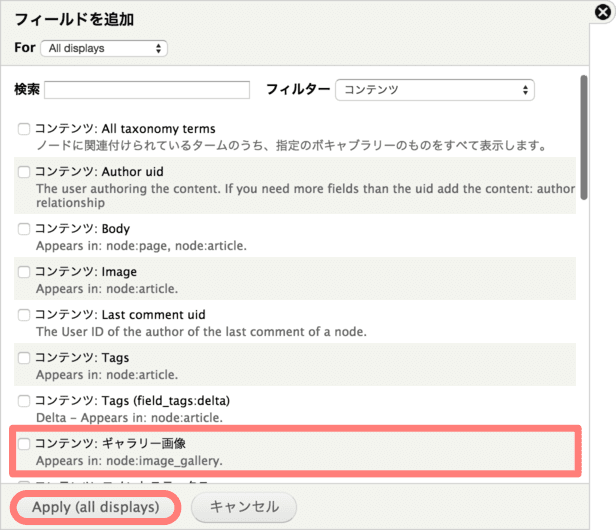Check the Last comment uid checkbox
616x530 pixels.
tap(24, 315)
